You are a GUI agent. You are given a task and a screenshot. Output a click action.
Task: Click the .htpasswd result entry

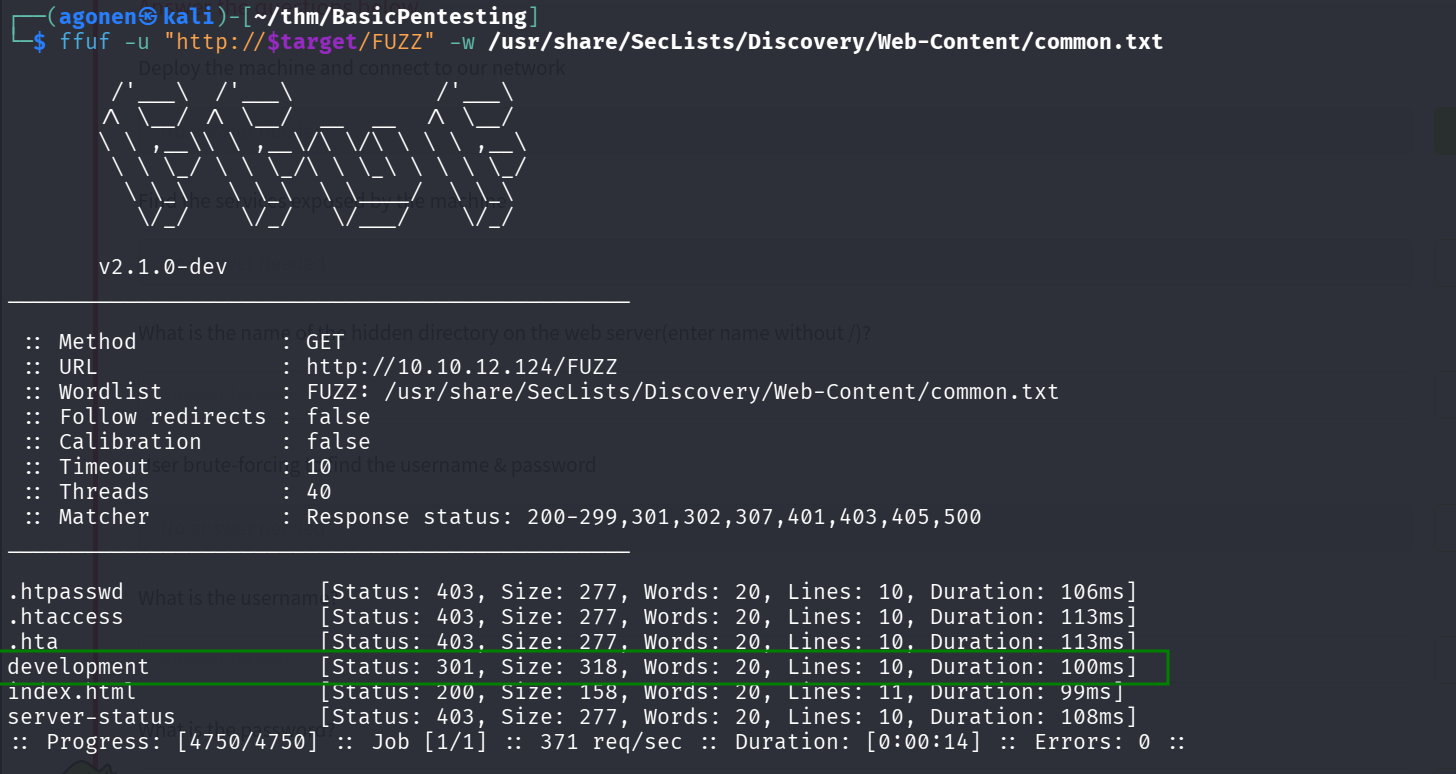[x=66, y=591]
